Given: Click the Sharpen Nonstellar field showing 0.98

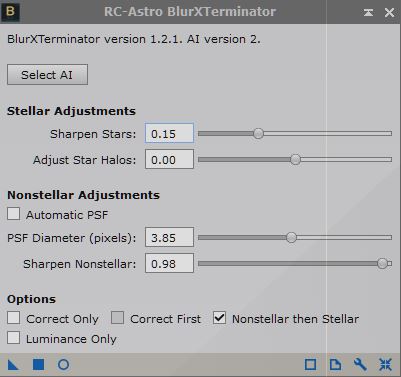Looking at the screenshot, I should click(169, 264).
